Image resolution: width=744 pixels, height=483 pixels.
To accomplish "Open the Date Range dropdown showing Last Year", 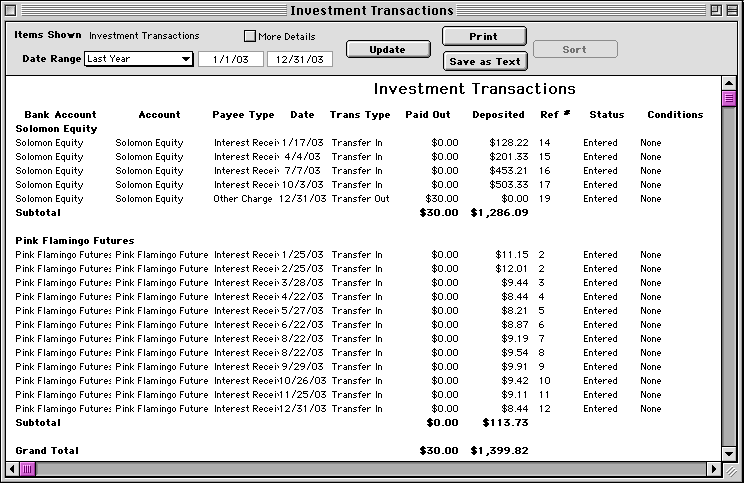I will 139,59.
